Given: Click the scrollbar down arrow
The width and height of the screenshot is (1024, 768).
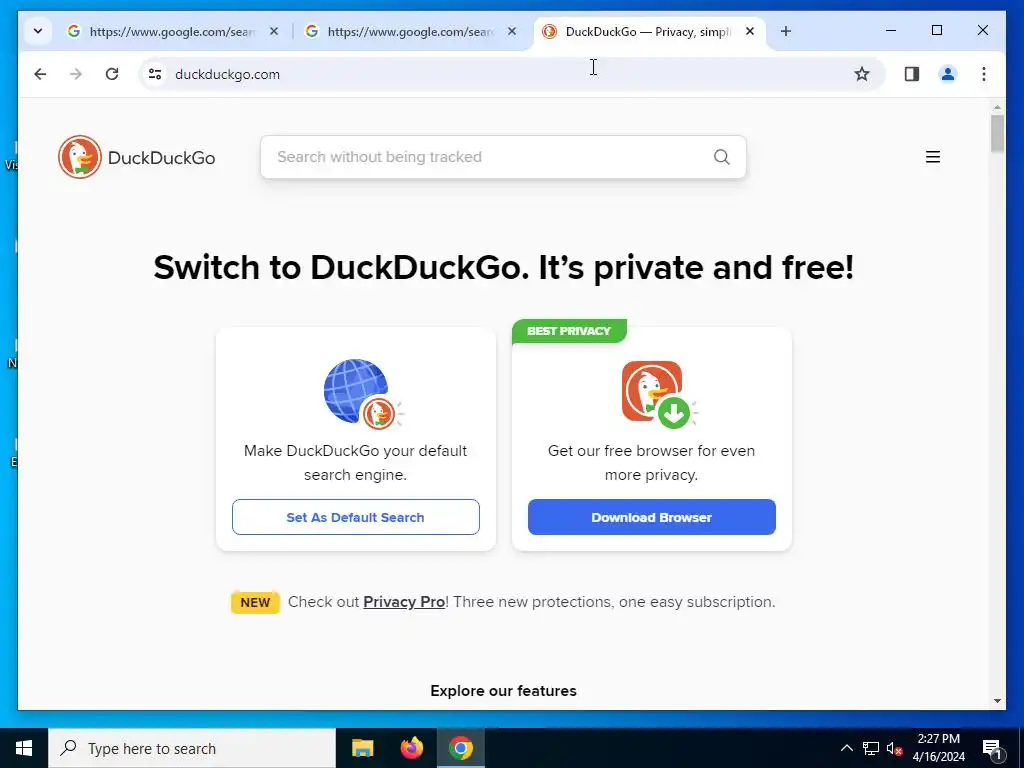Looking at the screenshot, I should coord(997,701).
